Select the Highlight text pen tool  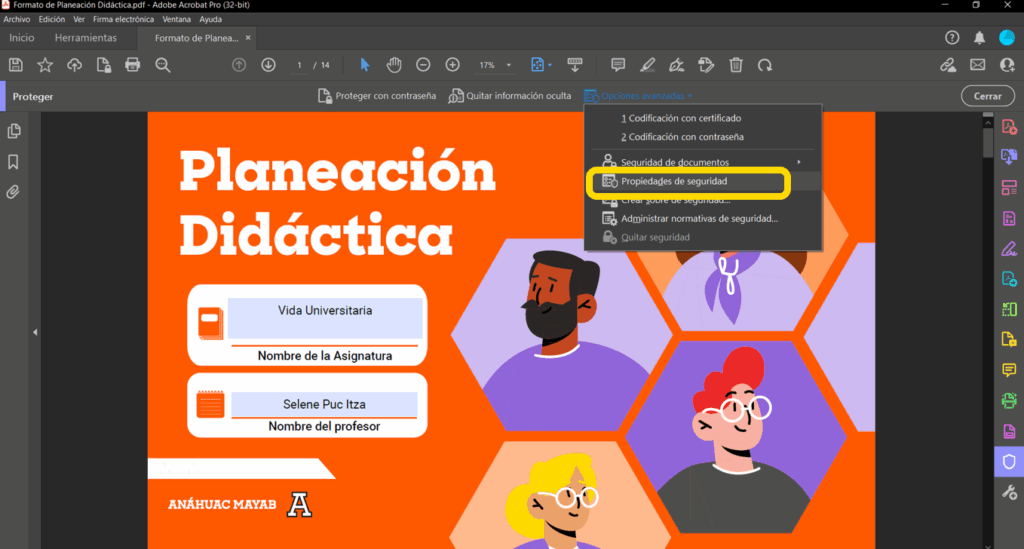pos(648,65)
